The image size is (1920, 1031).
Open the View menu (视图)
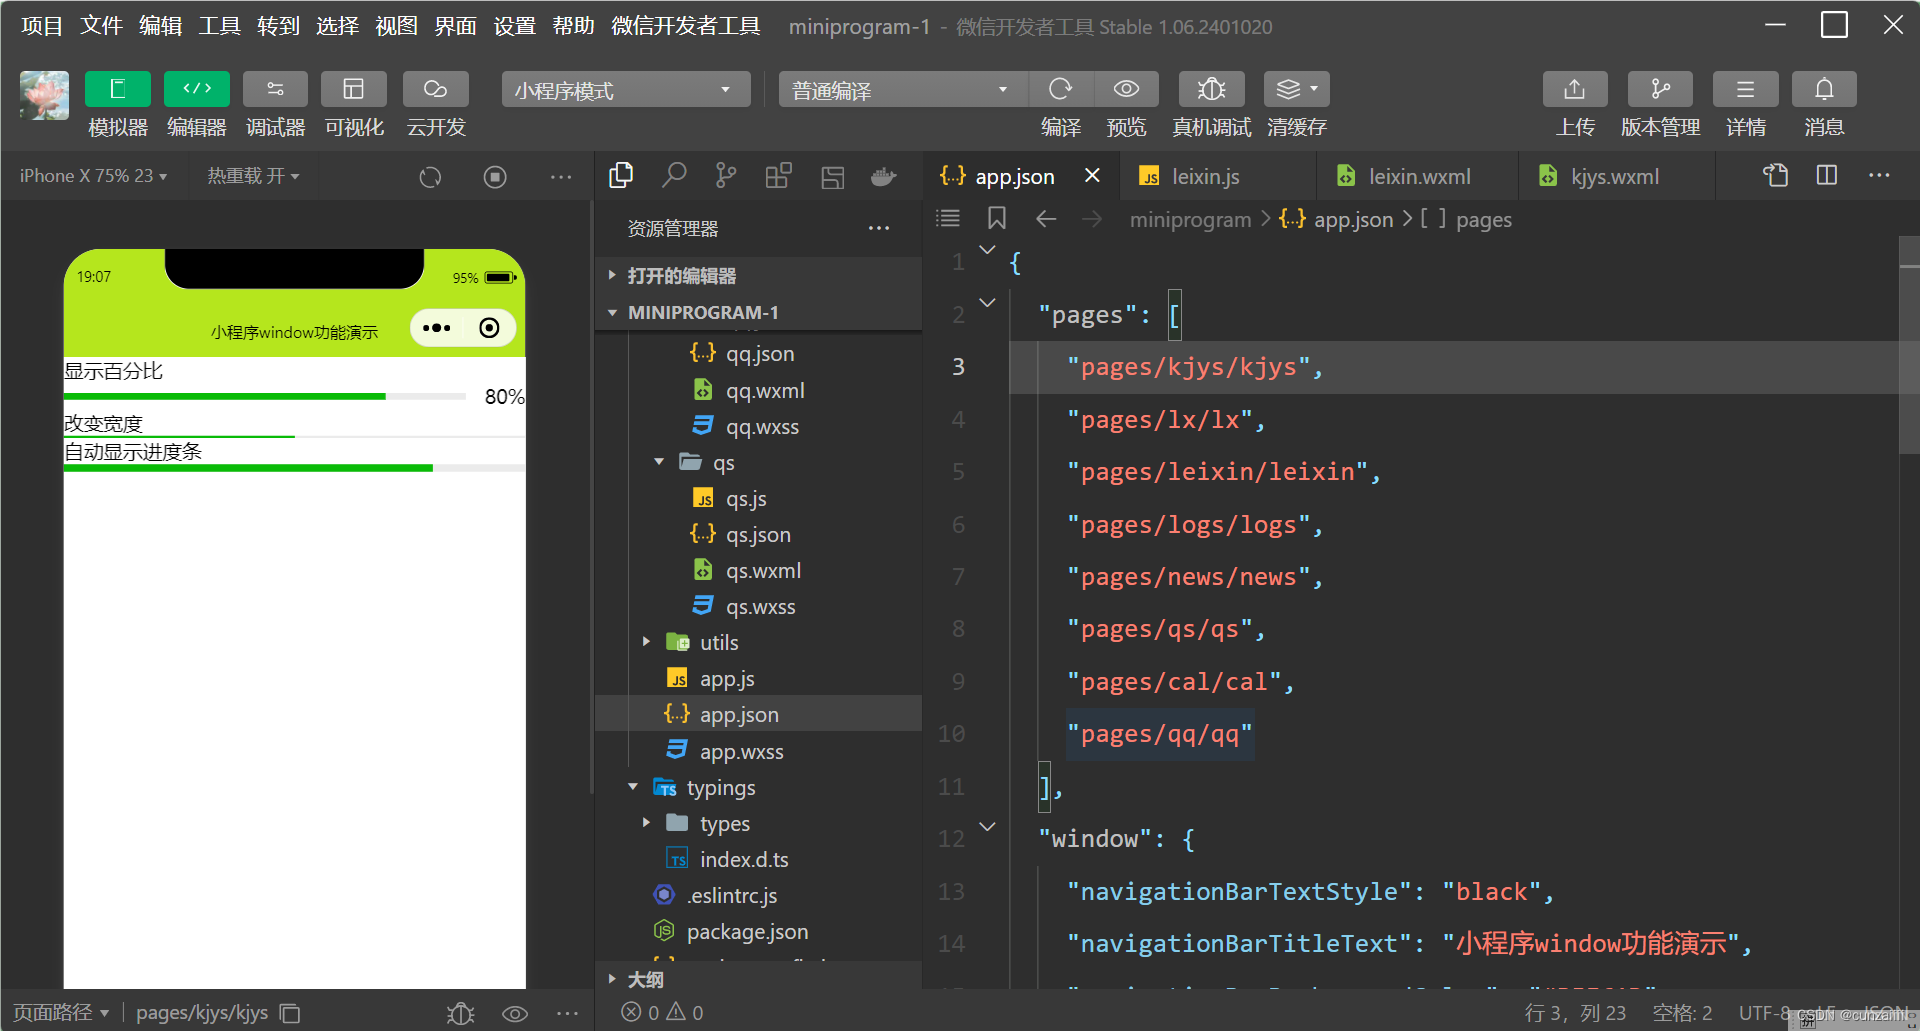pos(397,26)
